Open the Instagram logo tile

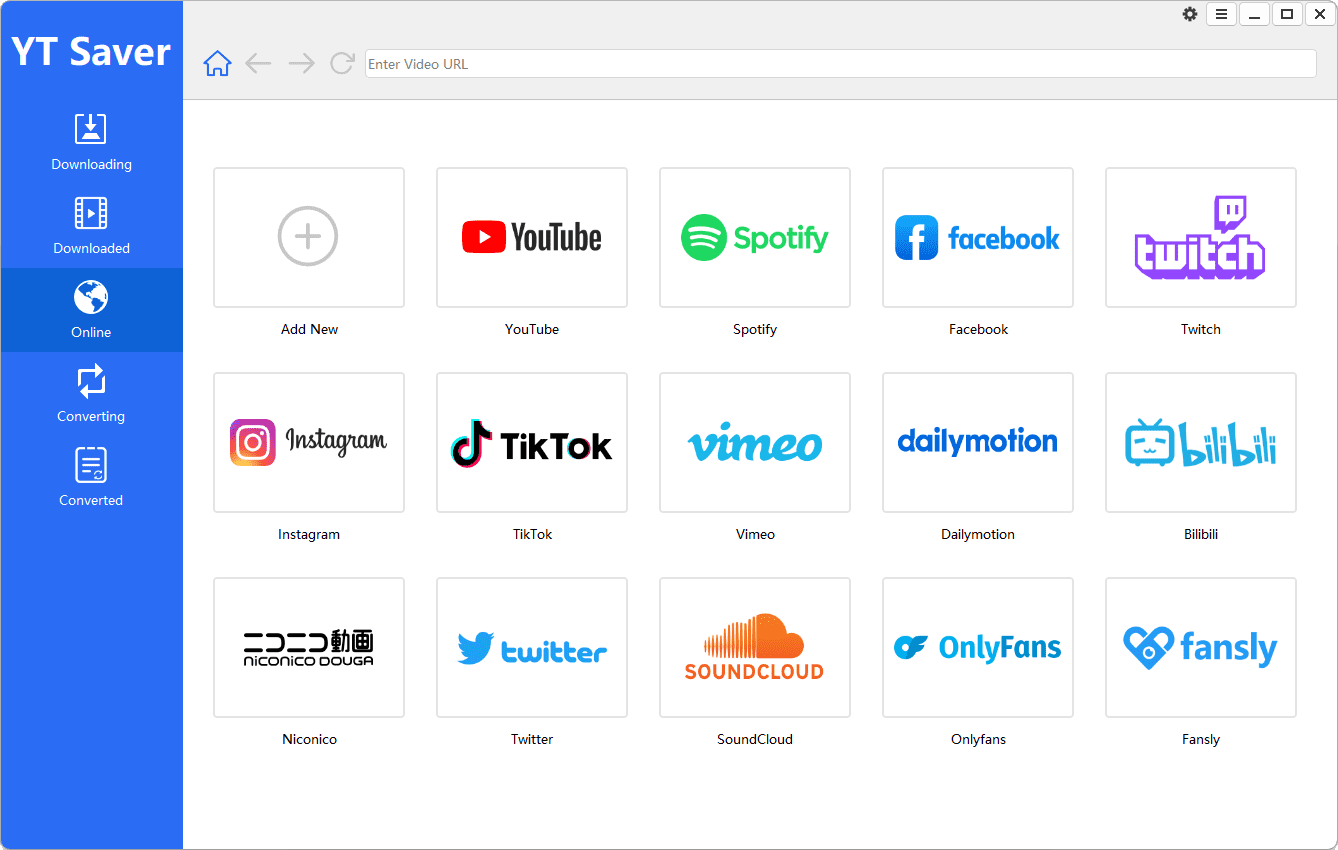[x=309, y=443]
